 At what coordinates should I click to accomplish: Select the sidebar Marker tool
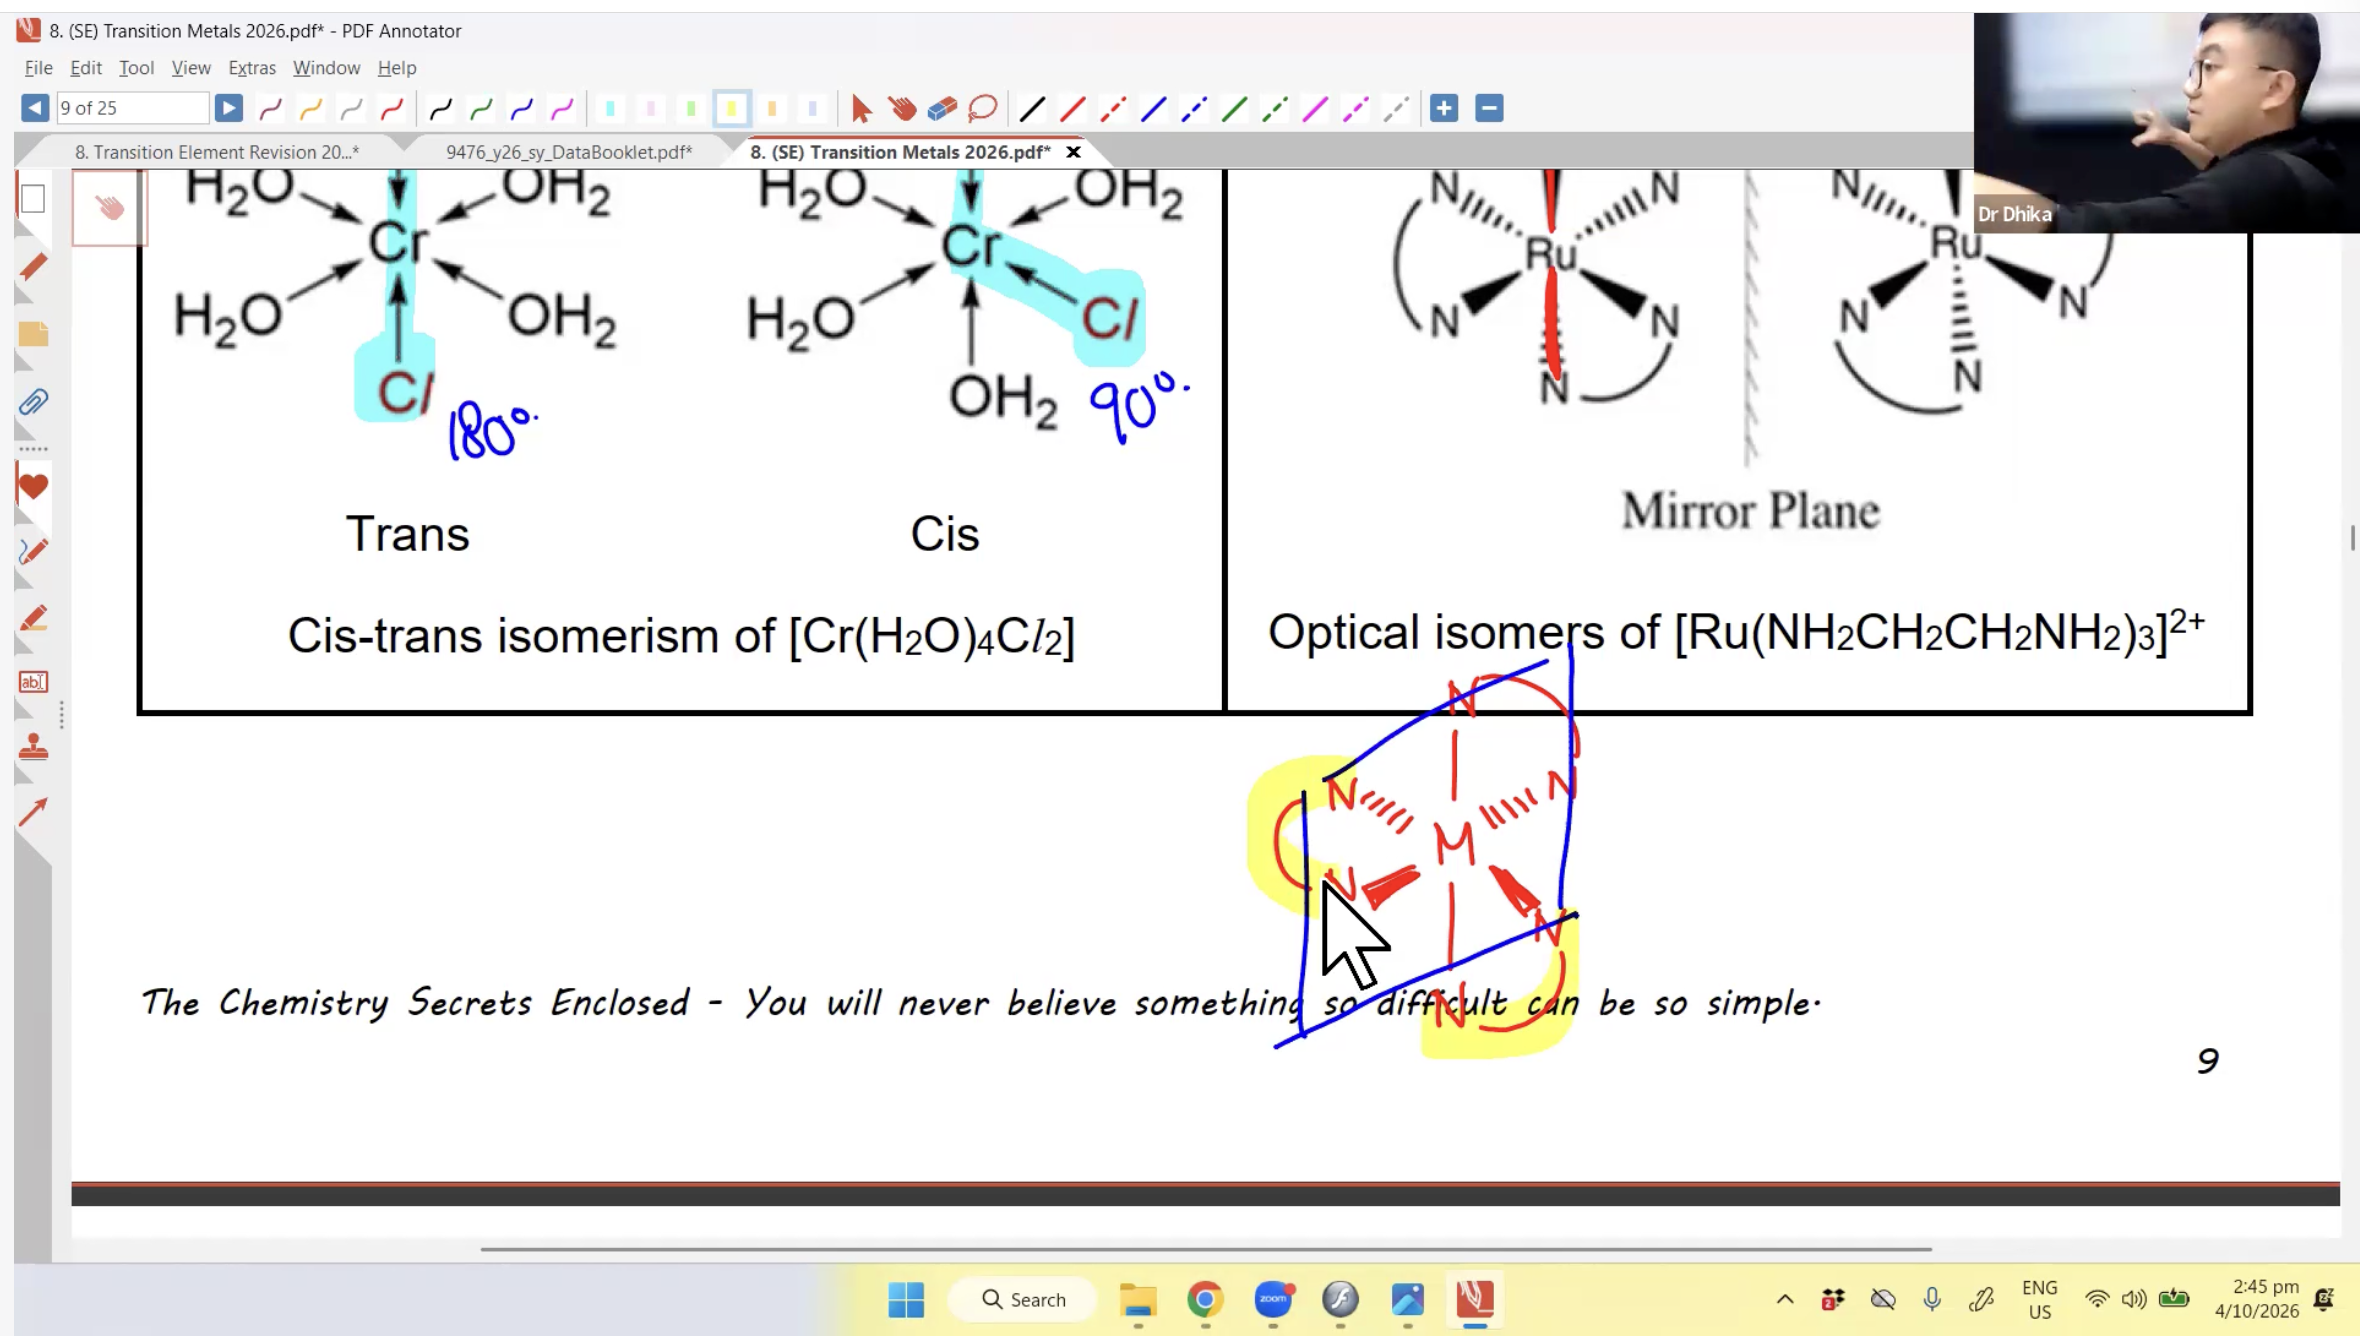pos(33,618)
